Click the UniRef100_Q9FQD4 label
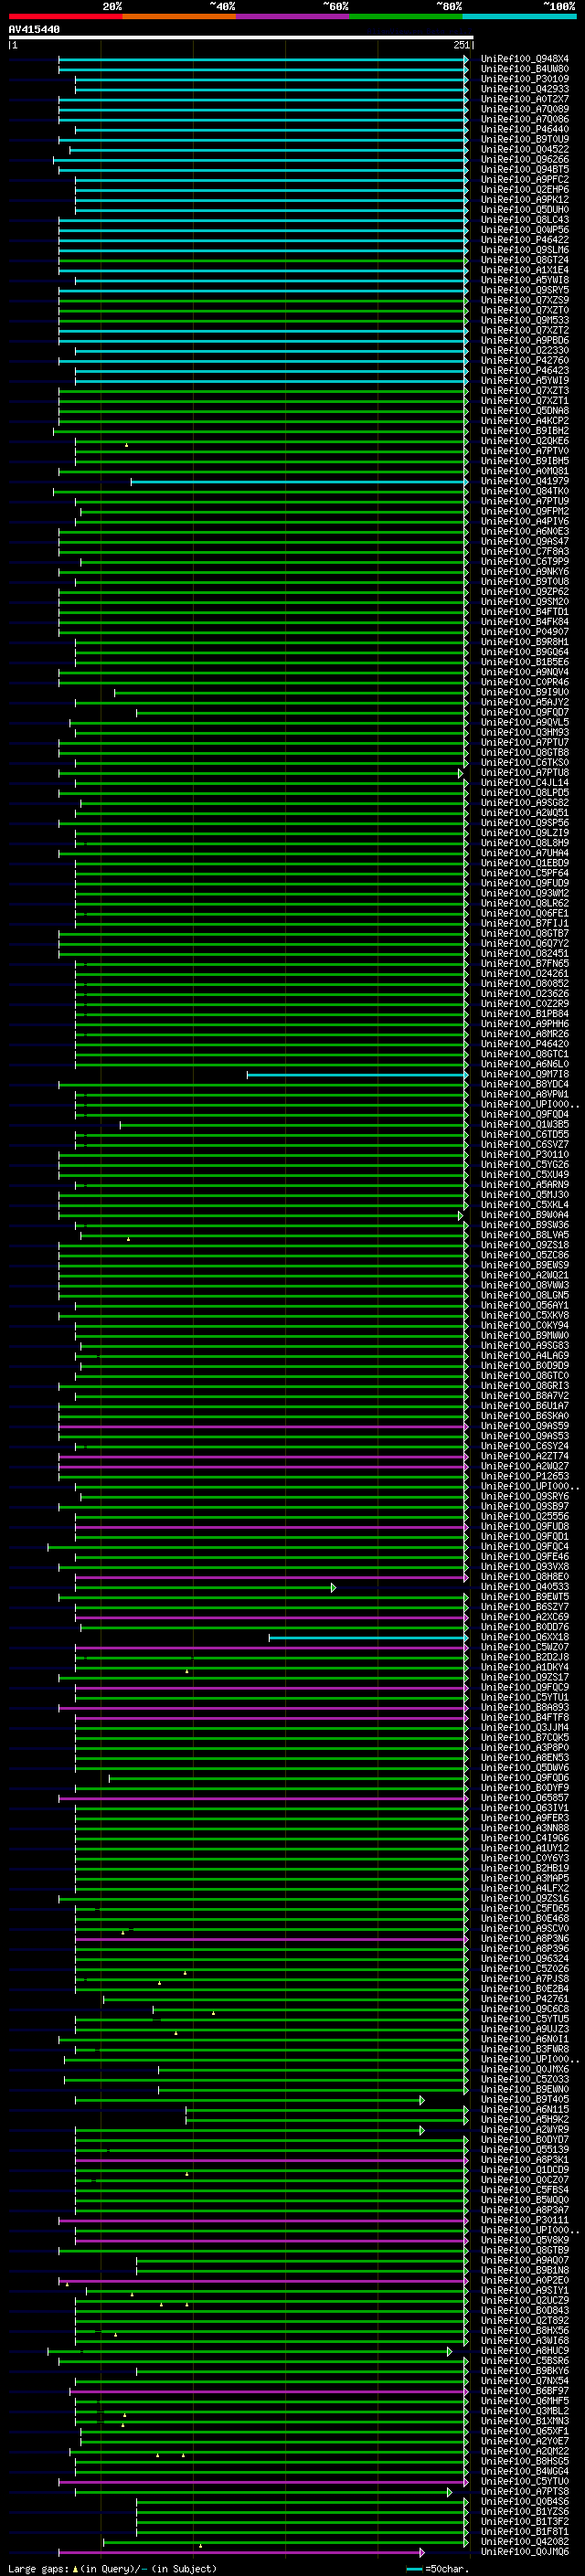 525,1114
